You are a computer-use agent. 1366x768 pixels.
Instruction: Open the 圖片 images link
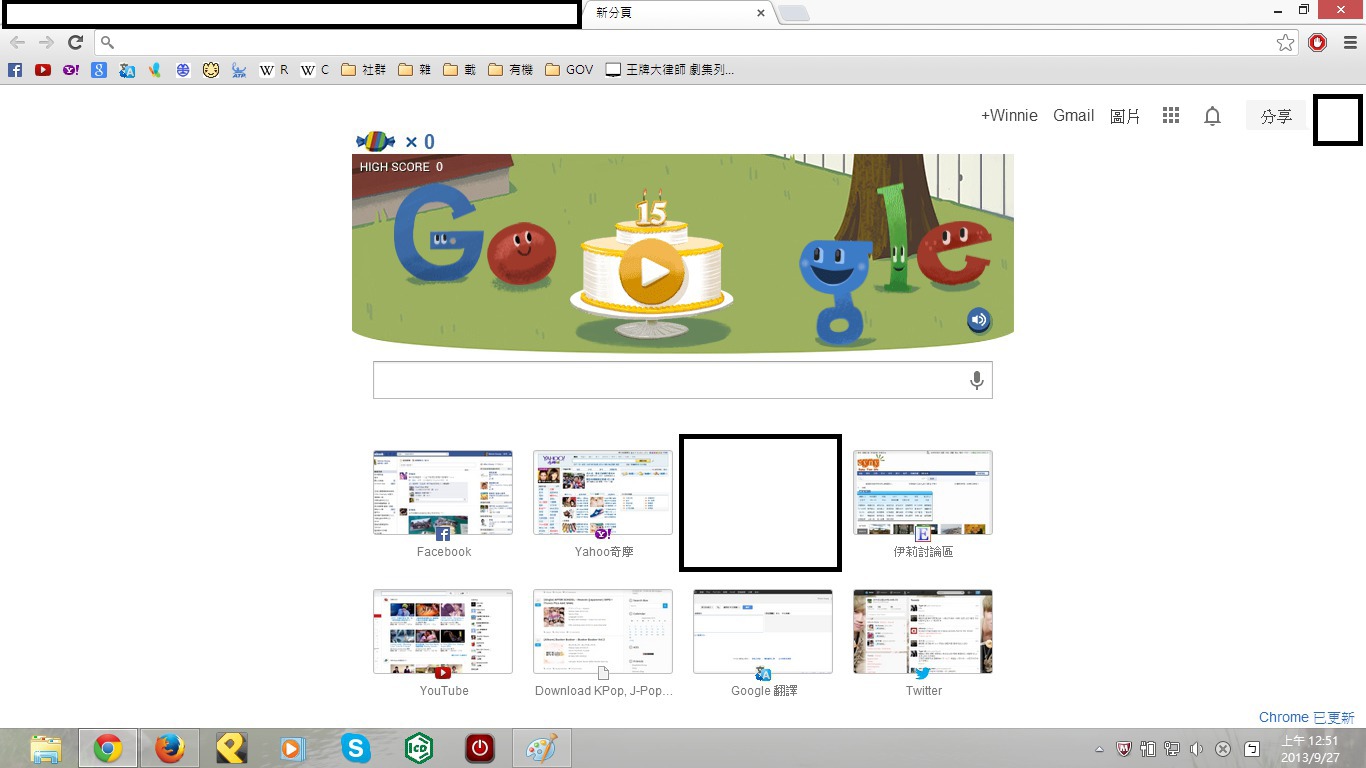coord(1125,116)
